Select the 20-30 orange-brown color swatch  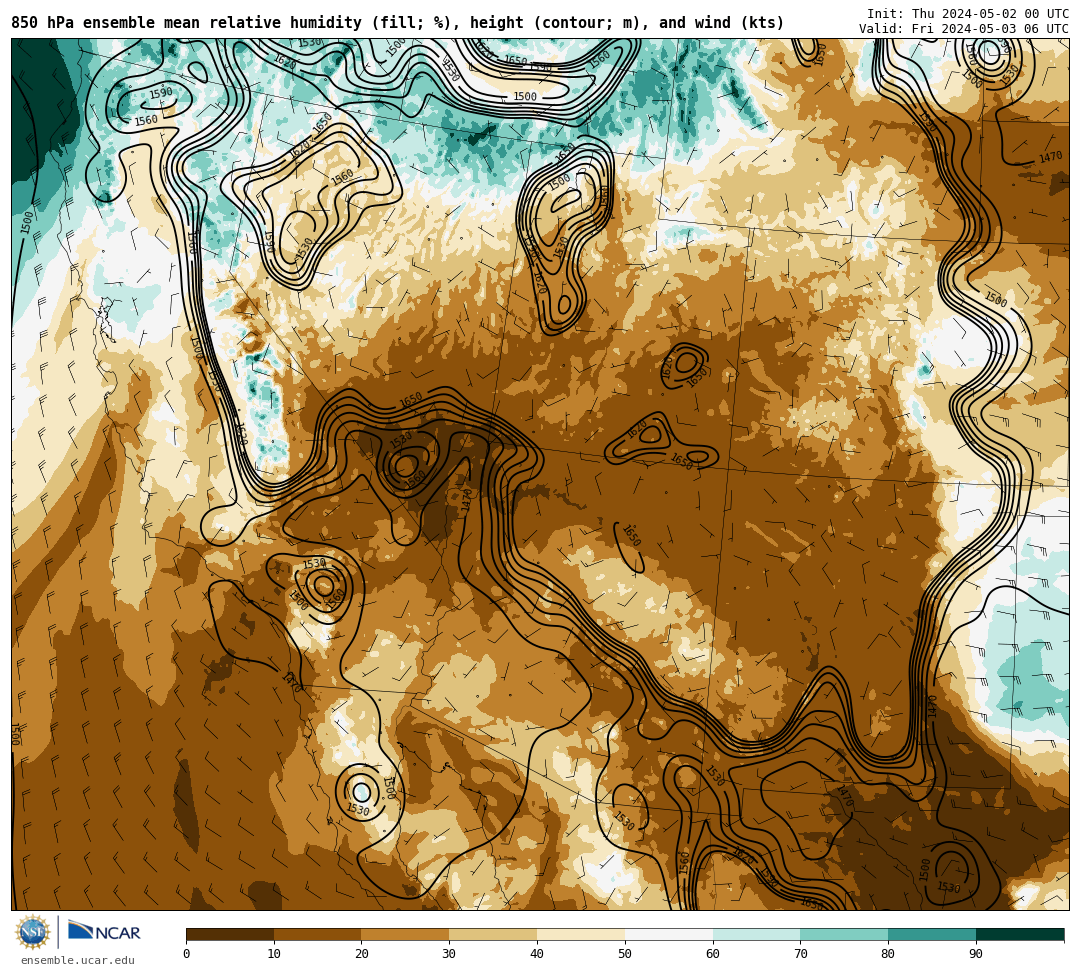coord(406,934)
